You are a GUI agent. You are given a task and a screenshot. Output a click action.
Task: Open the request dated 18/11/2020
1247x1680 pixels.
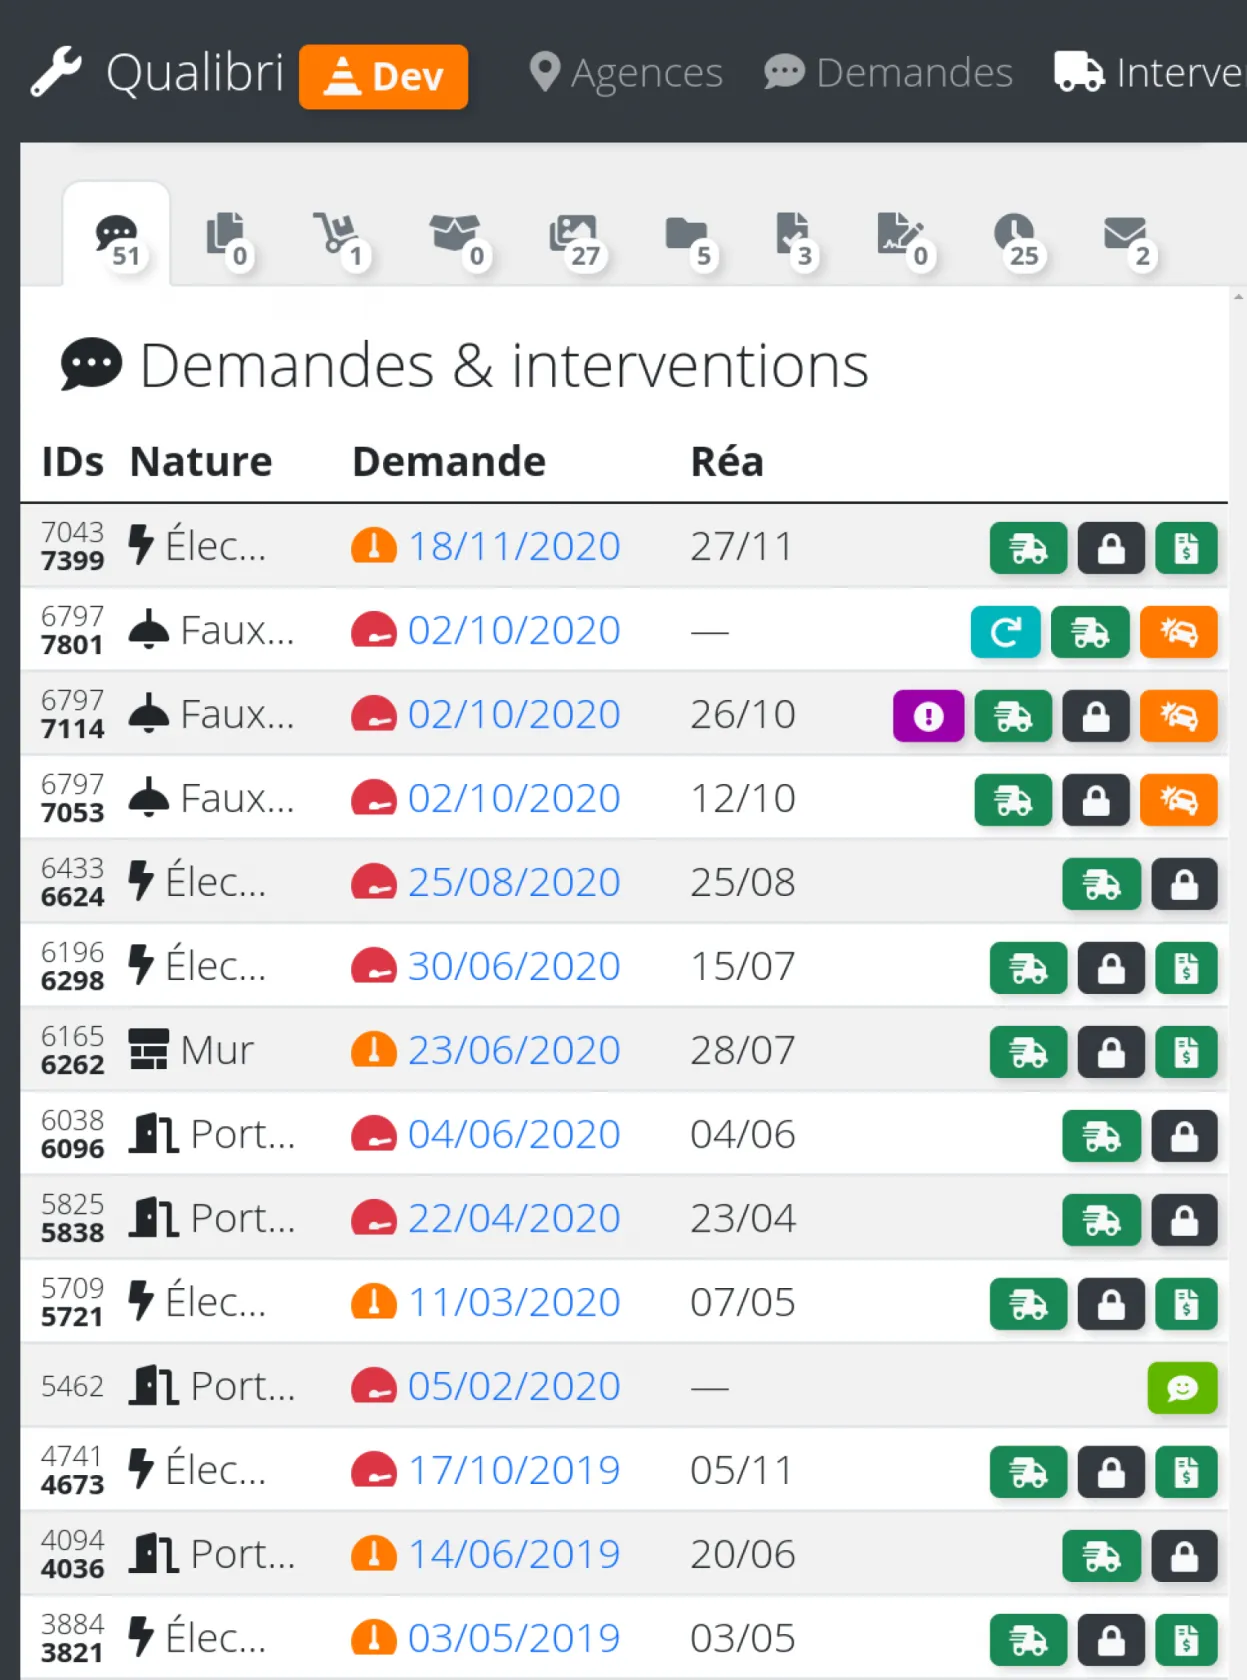(x=513, y=547)
